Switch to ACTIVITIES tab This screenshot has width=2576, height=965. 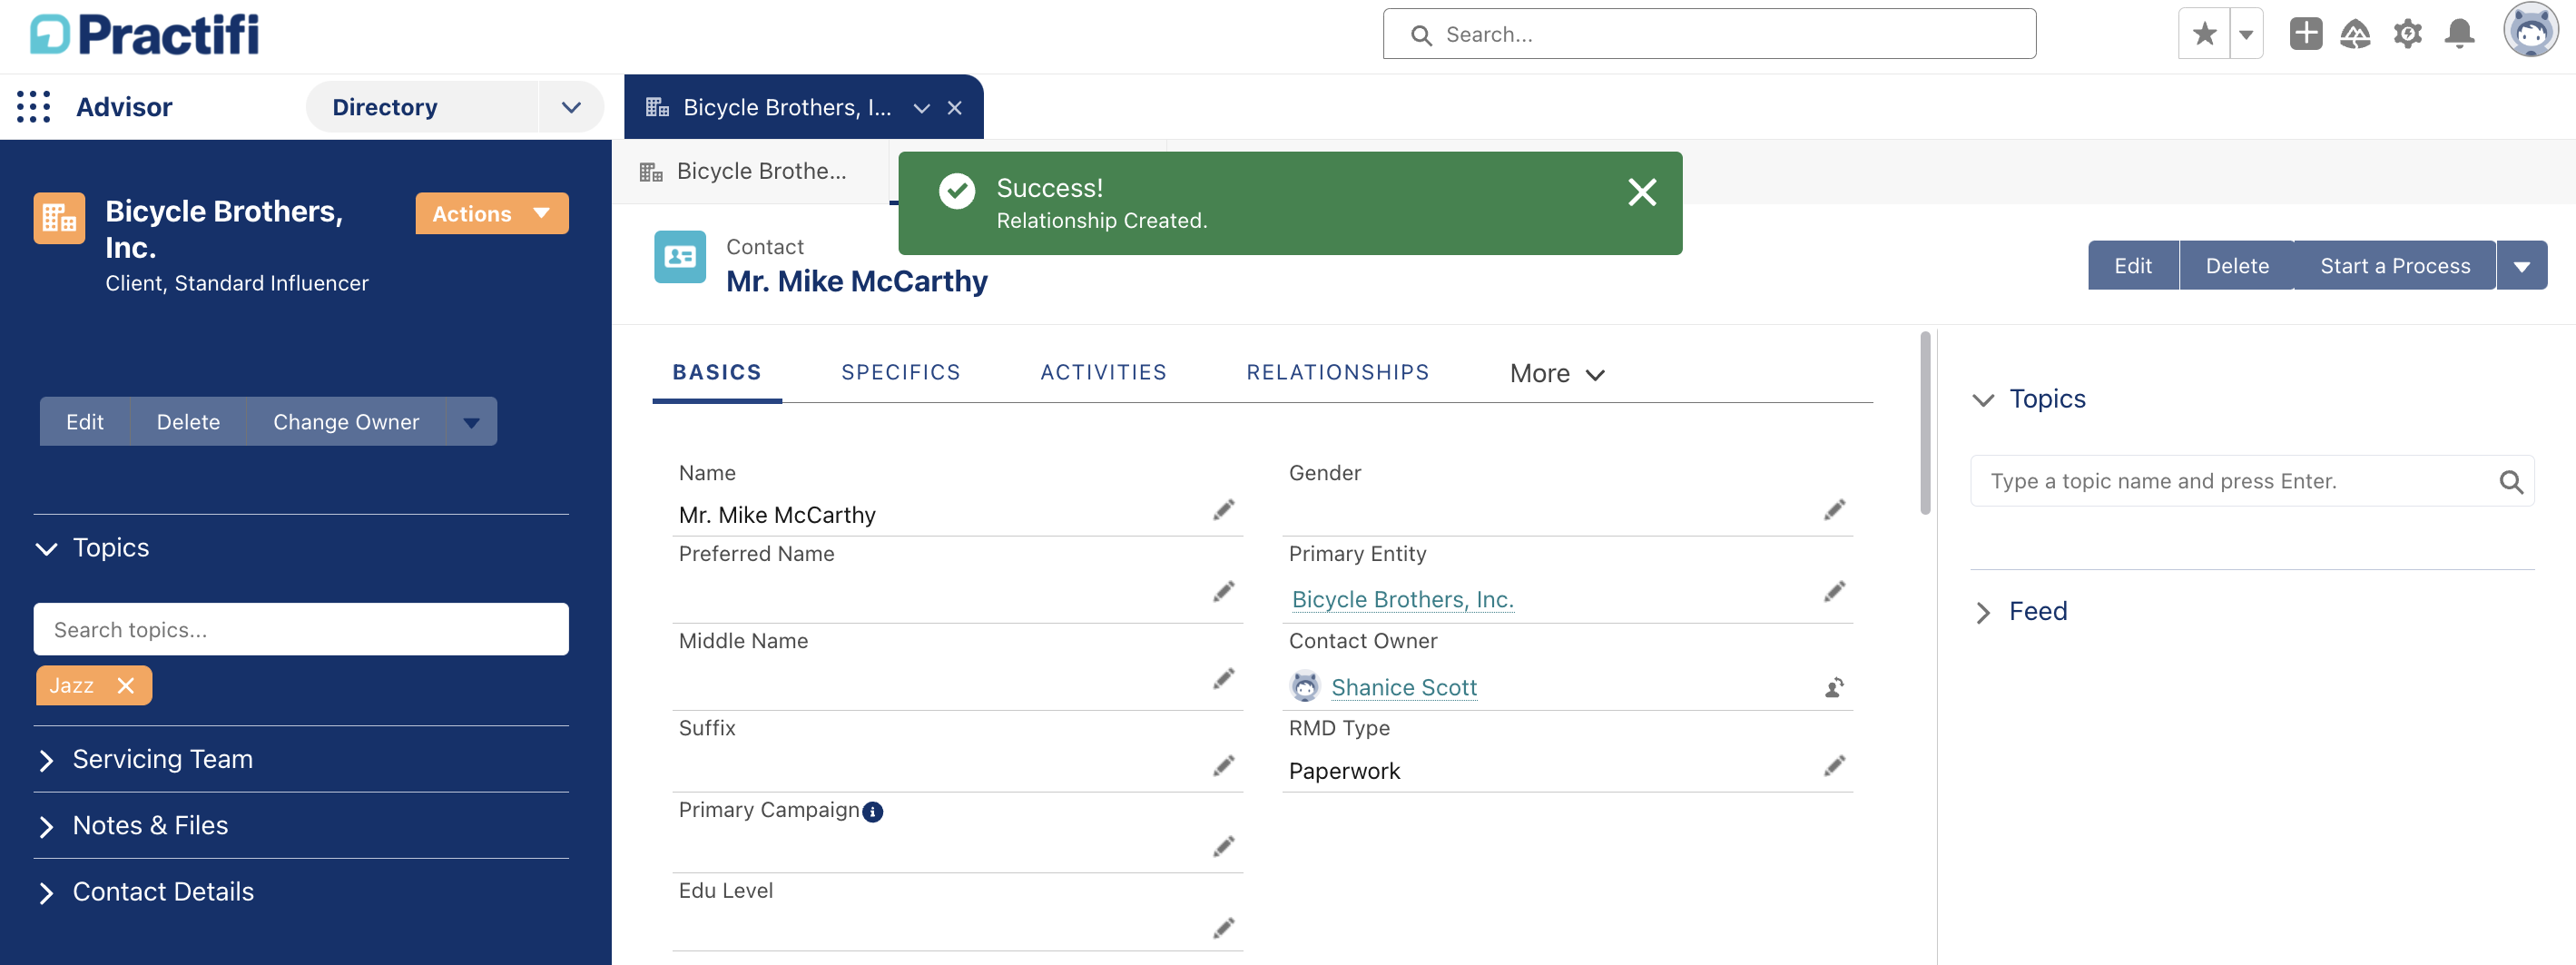pos(1103,372)
